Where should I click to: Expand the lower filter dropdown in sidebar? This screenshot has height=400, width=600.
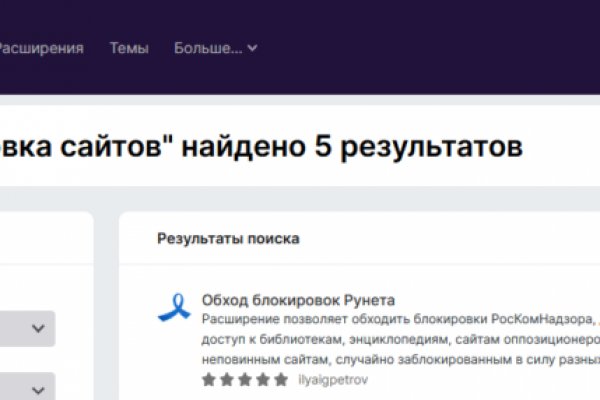tap(25, 388)
